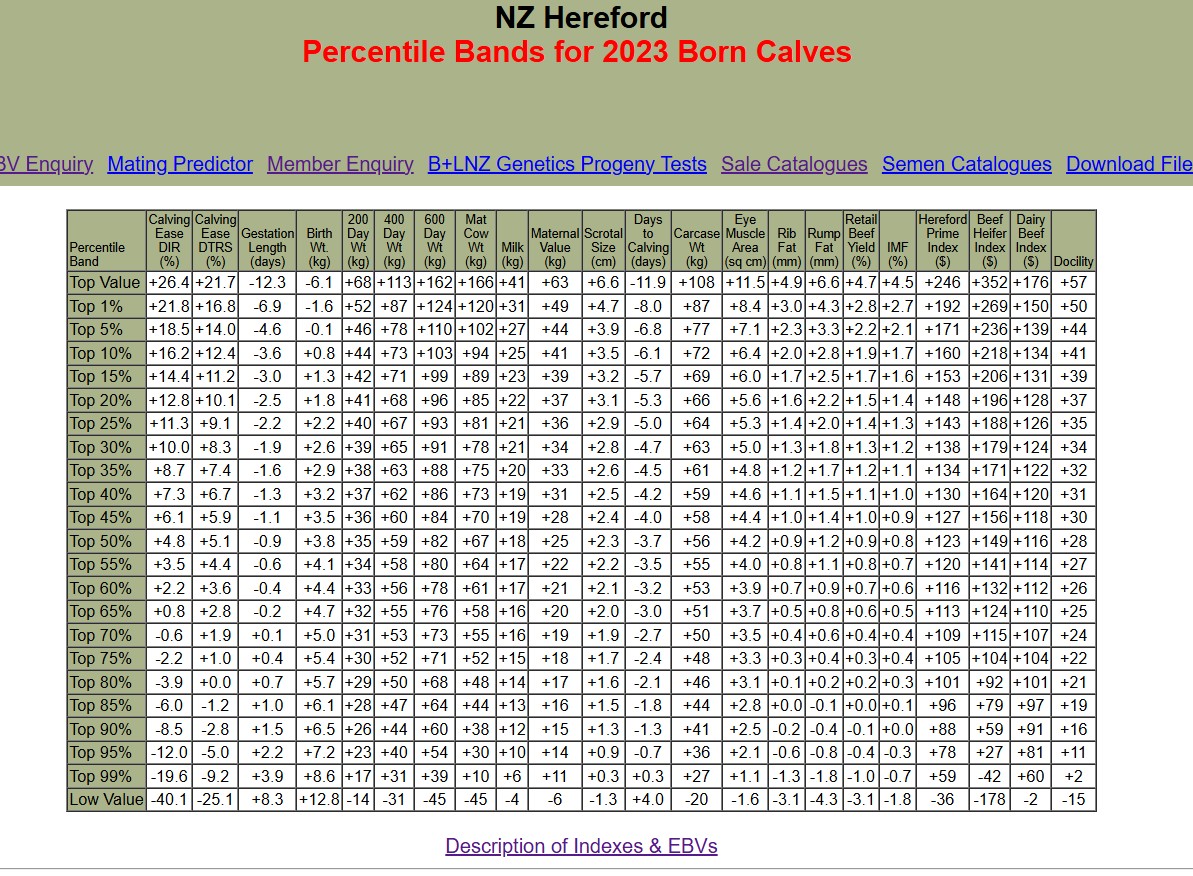Screen dimensions: 1193x876
Task: Select the Top 85% row label
Action: [107, 706]
